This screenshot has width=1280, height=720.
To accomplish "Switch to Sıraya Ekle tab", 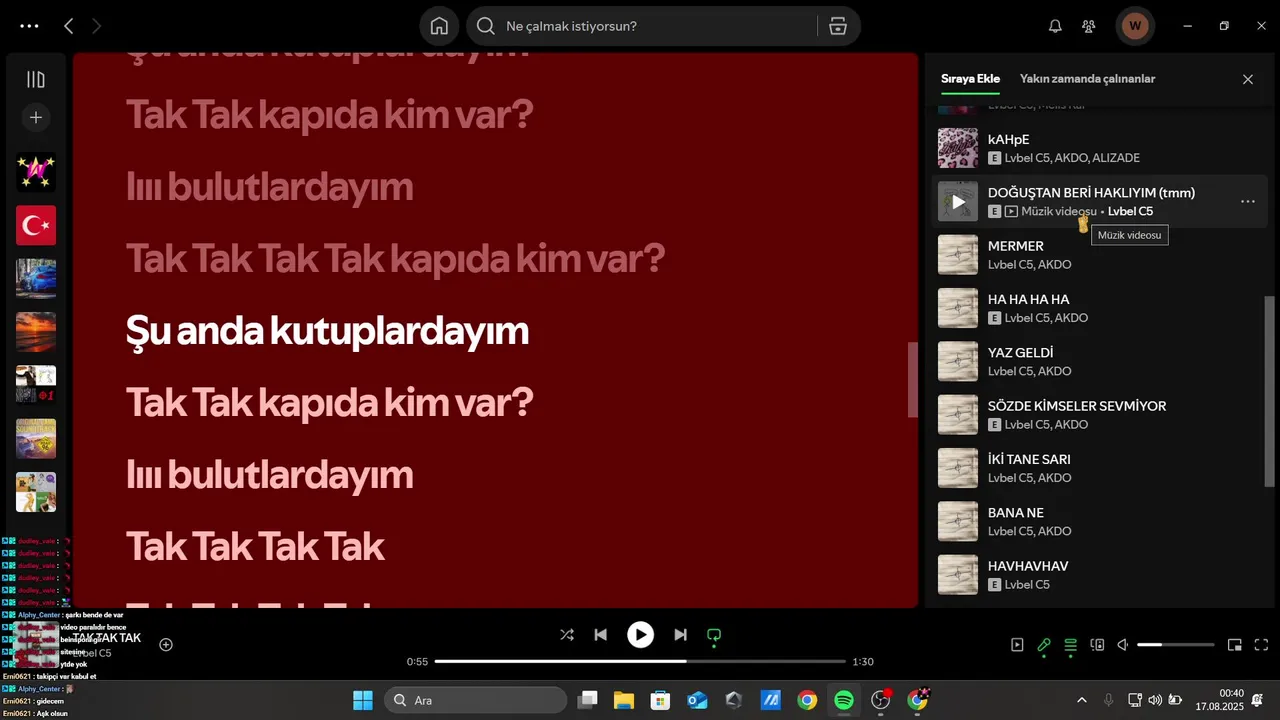I will coord(970,79).
